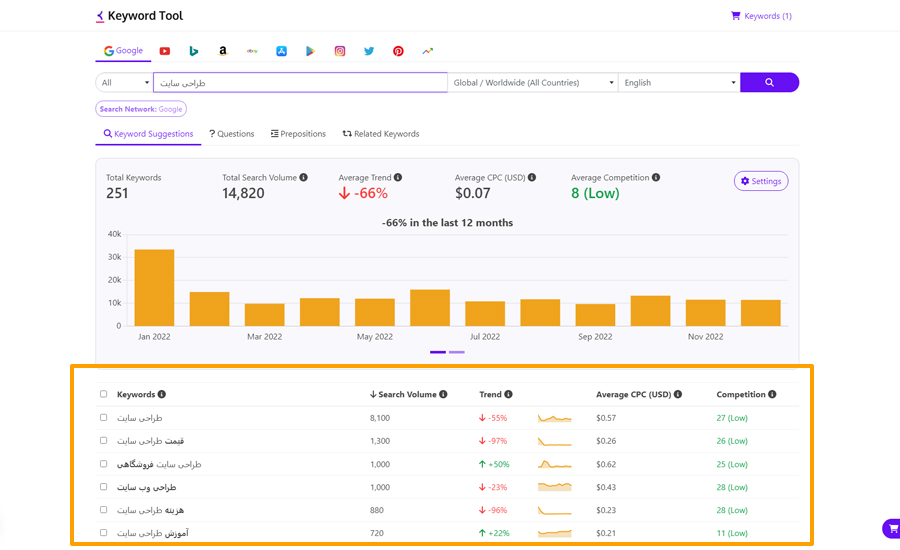Screen dimensions: 900x550
Task: Open the Google Trends source icon
Action: pyautogui.click(x=428, y=51)
